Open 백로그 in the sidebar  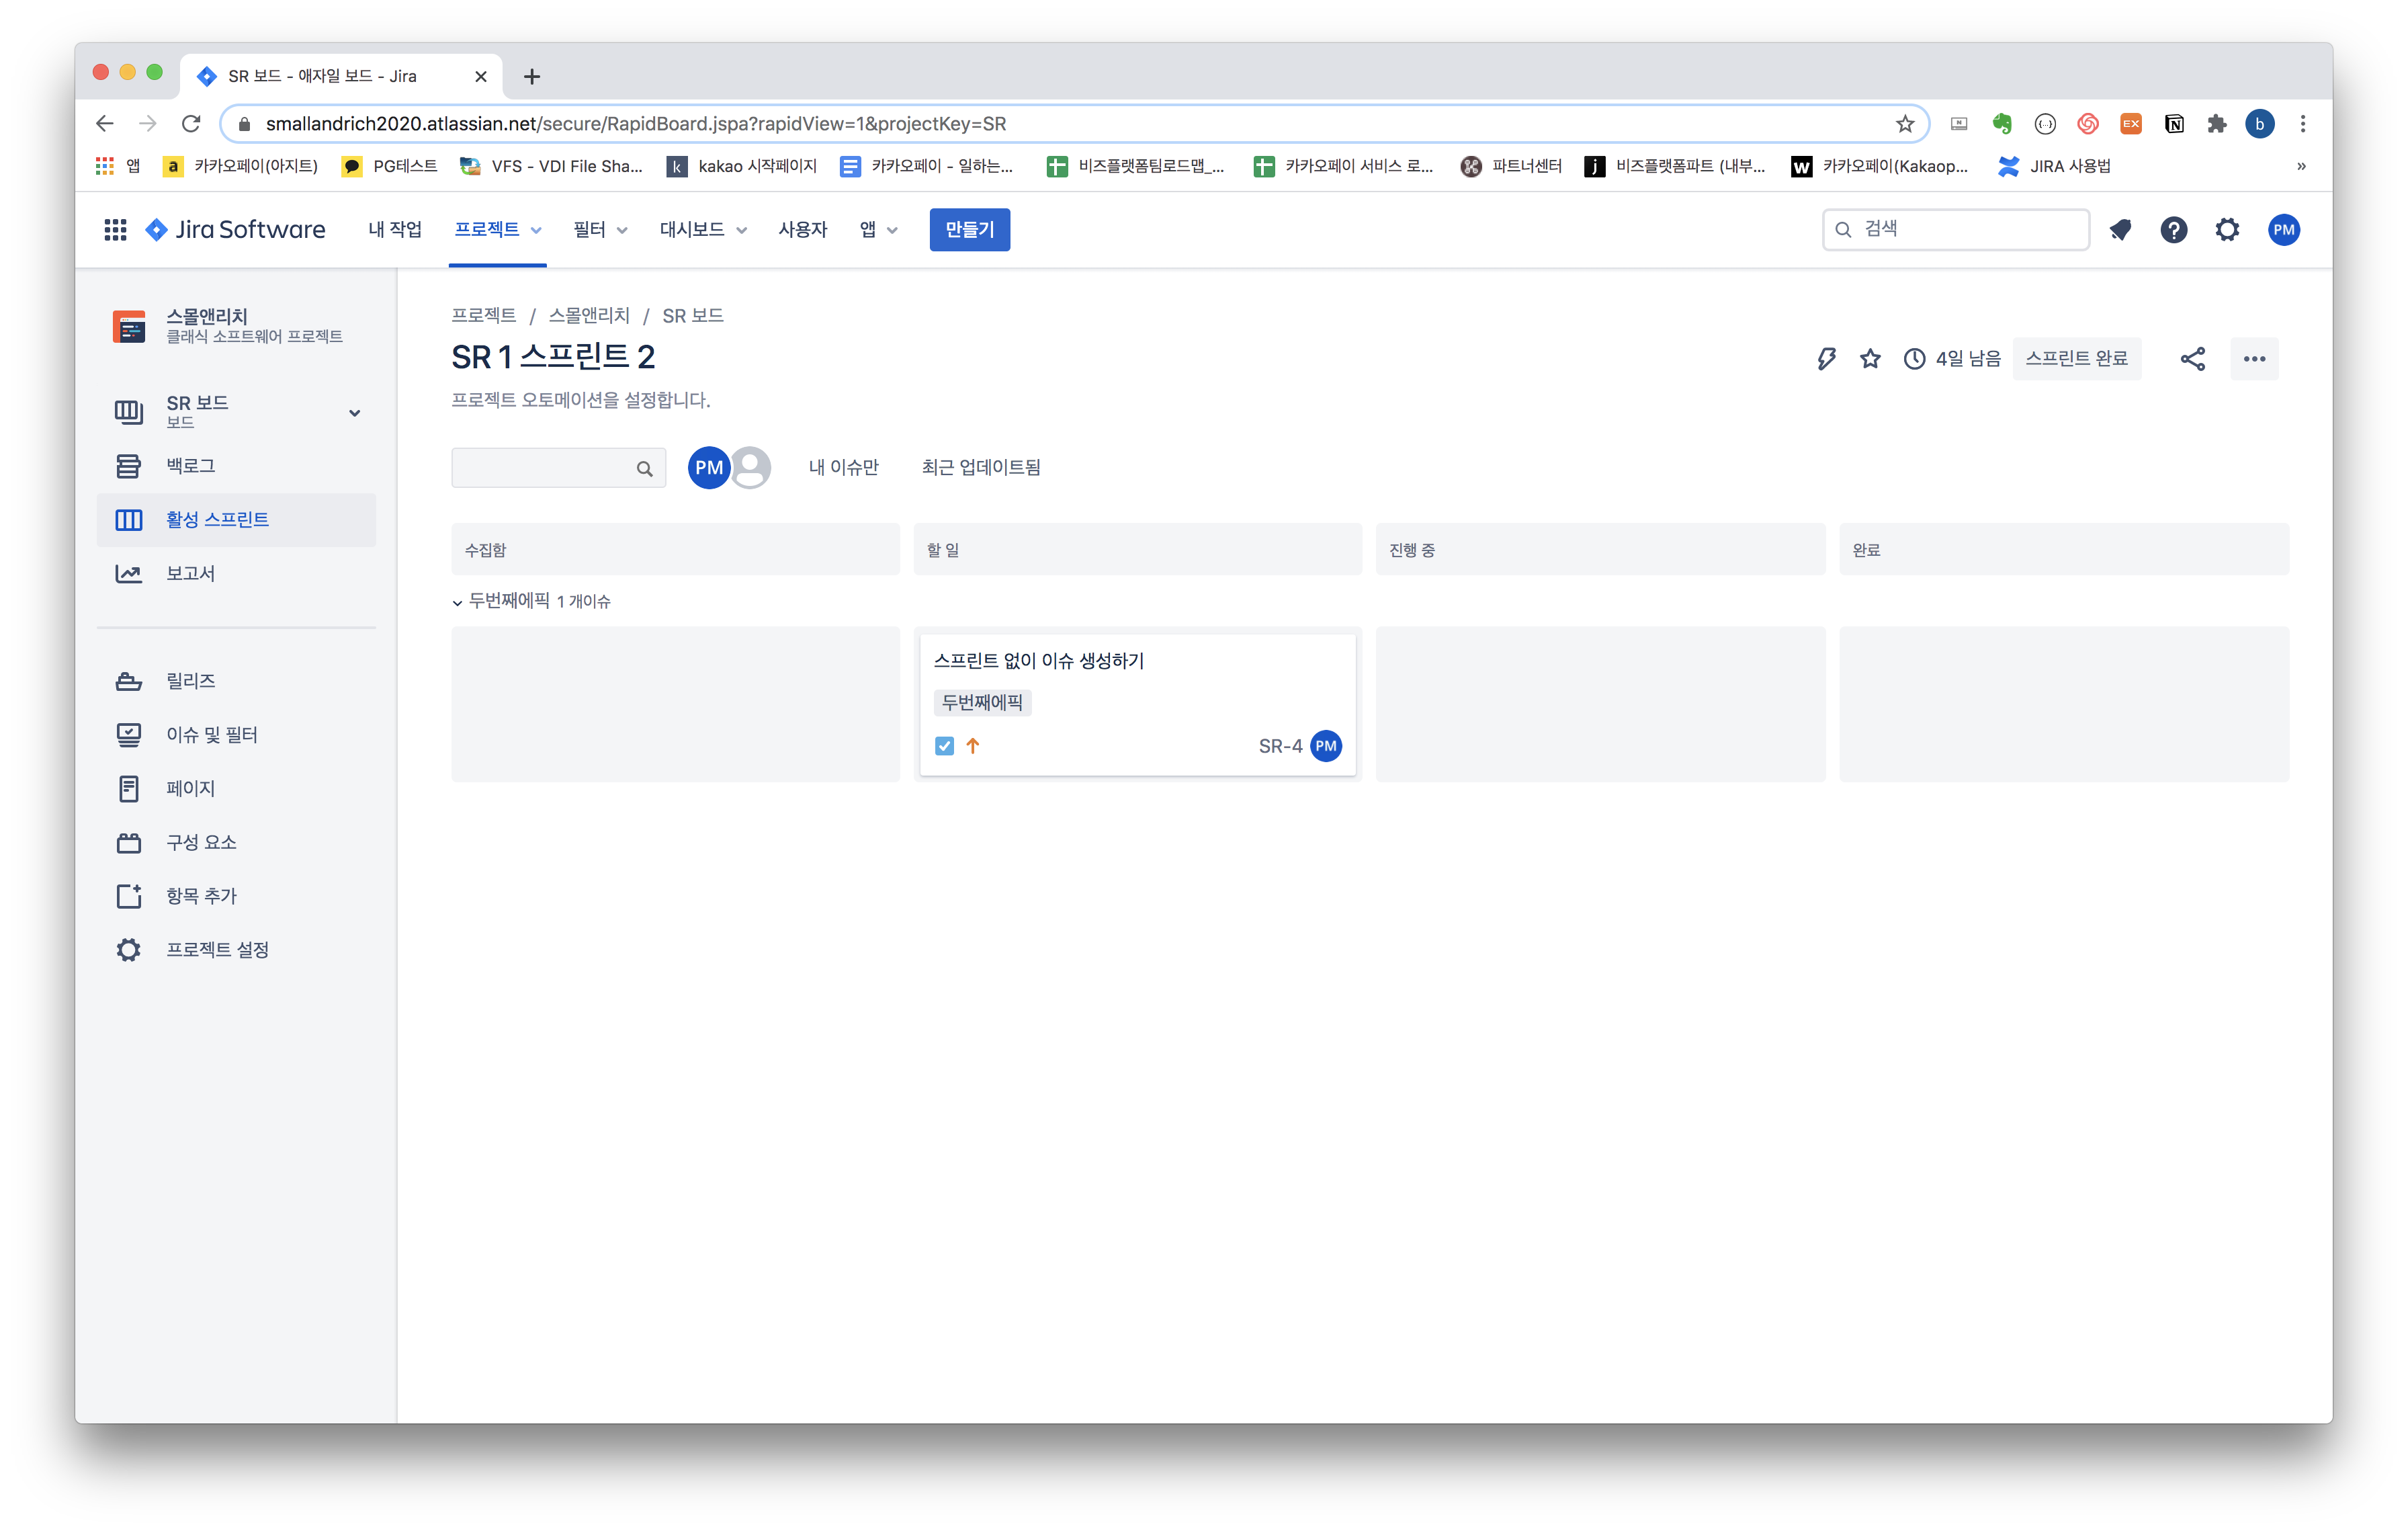pyautogui.click(x=190, y=466)
